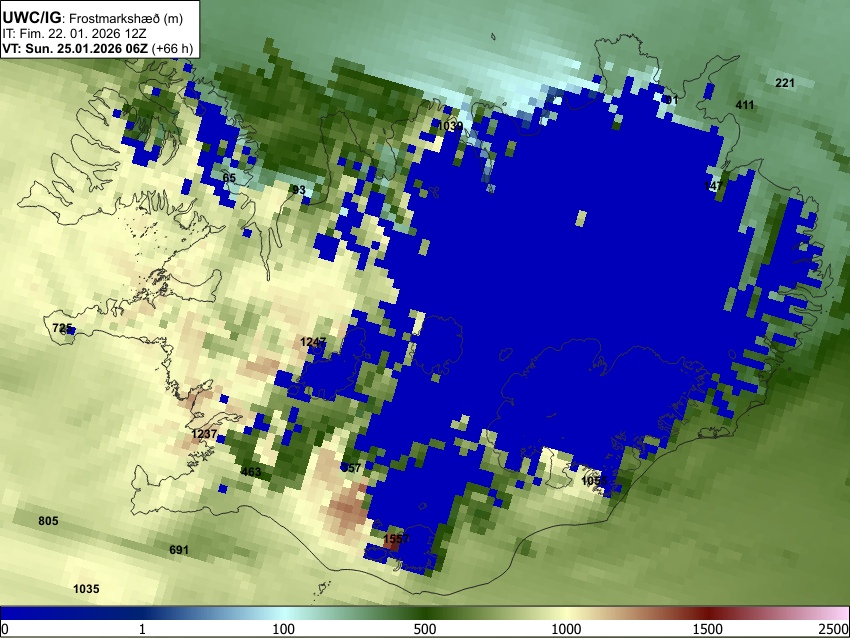Image resolution: width=850 pixels, height=638 pixels.
Task: Click the map value 725
Action: (62, 328)
